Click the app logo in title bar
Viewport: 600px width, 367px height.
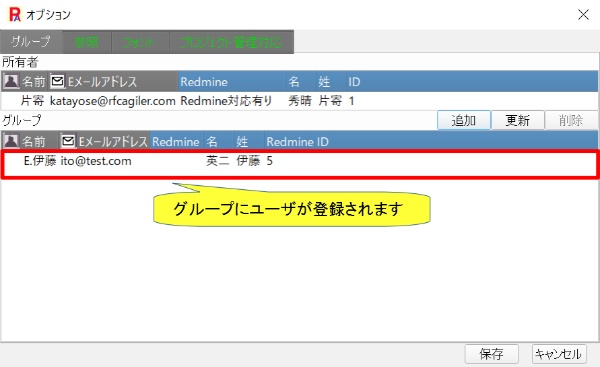click(x=15, y=15)
